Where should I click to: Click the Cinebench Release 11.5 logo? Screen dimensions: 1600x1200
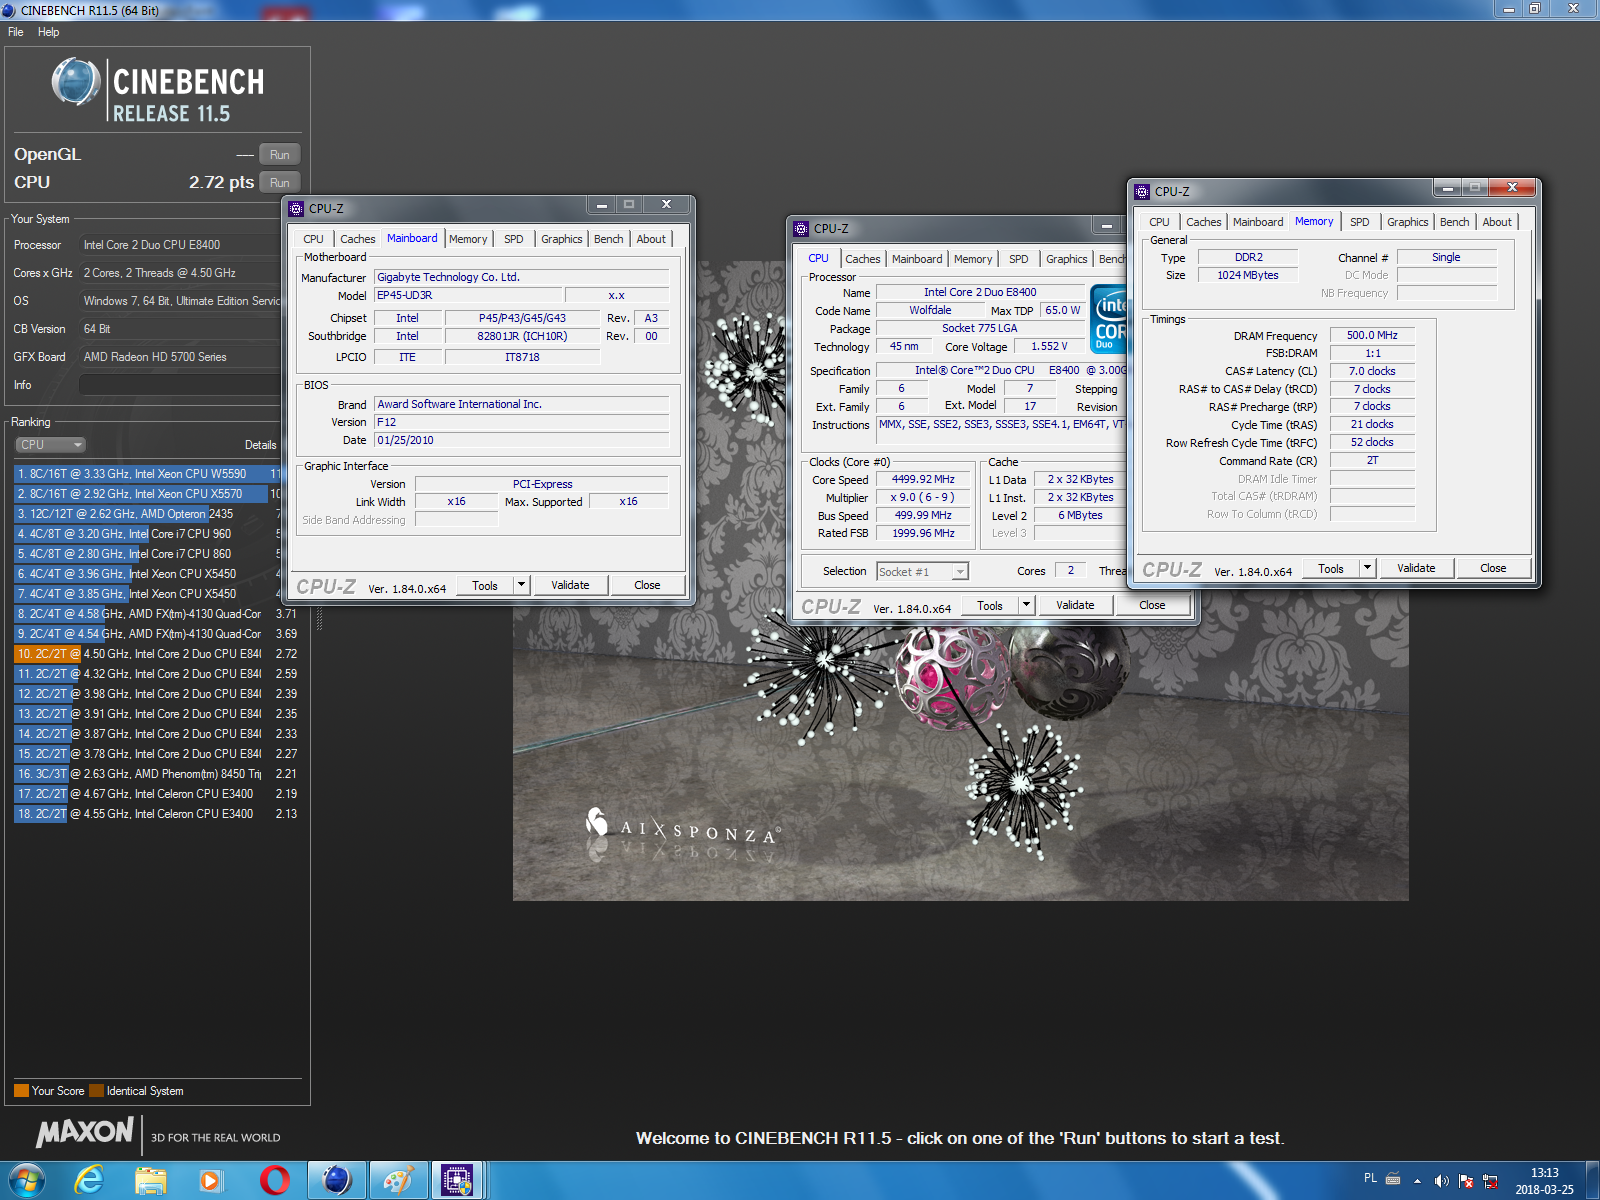click(x=158, y=90)
